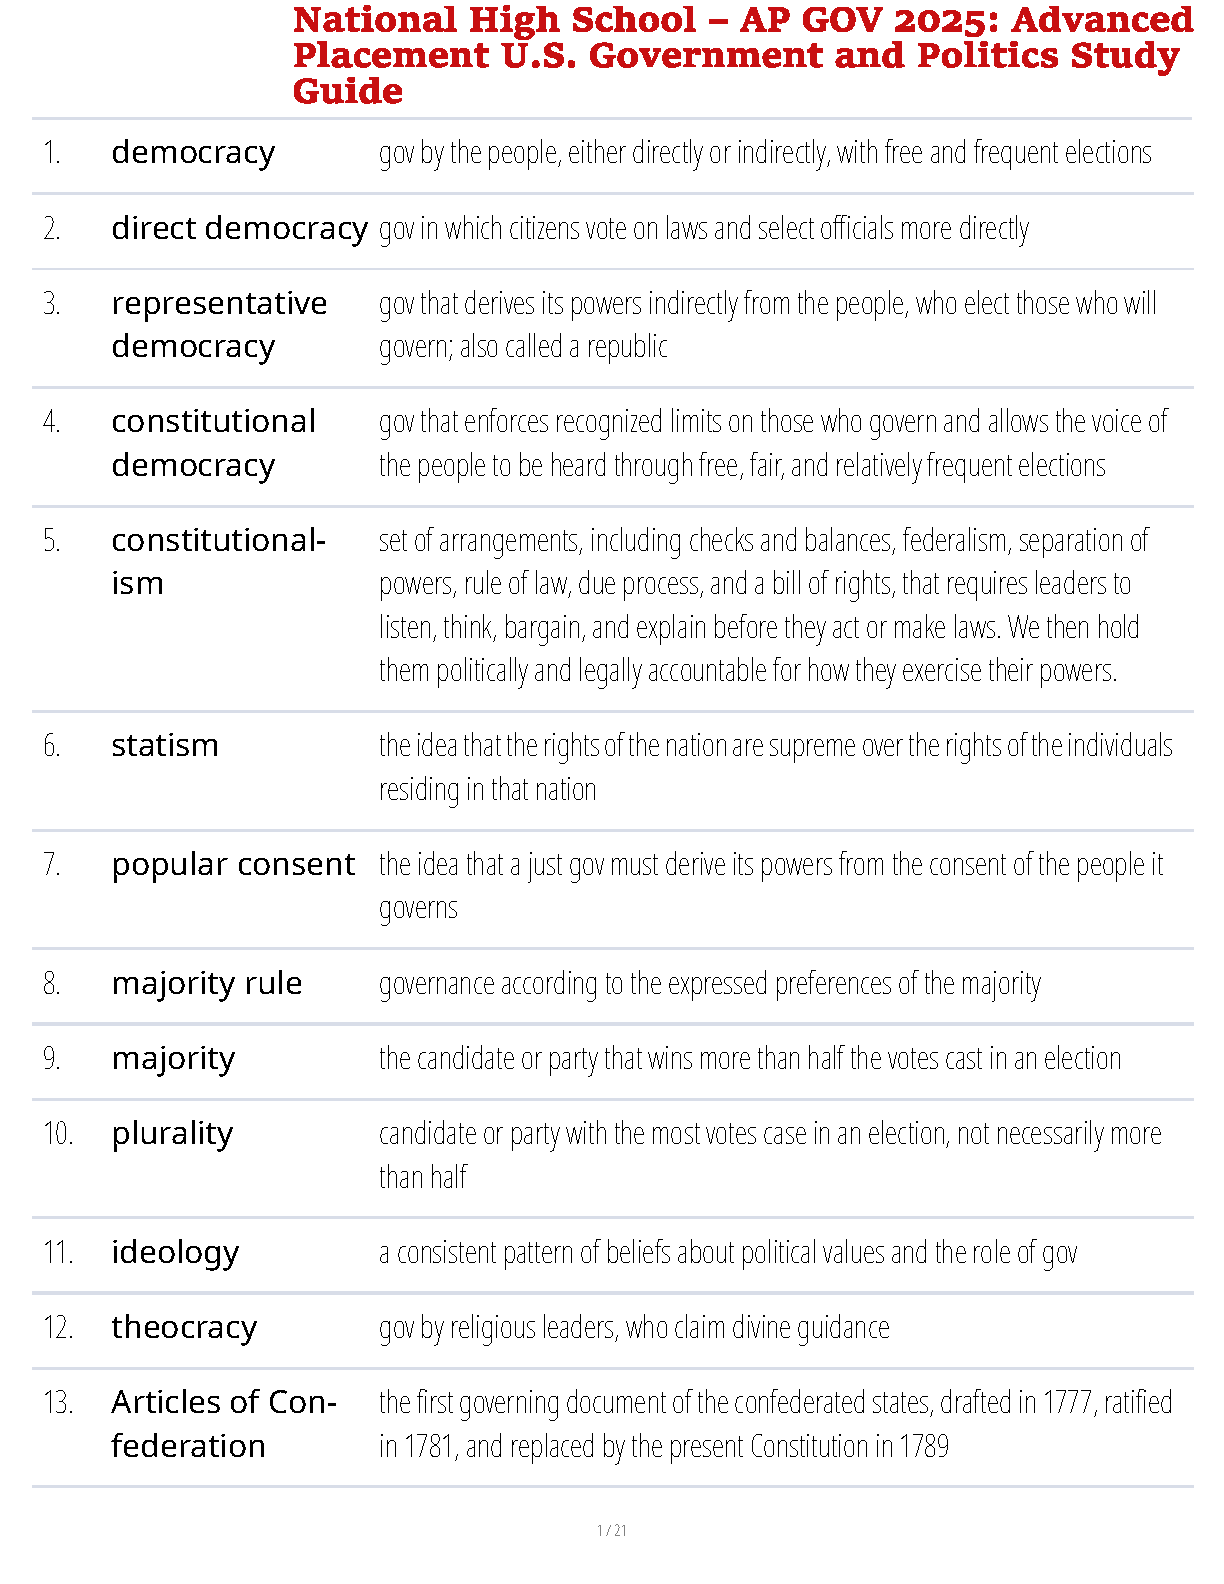Click the "majority rule" term
The image size is (1224, 1584).
[207, 983]
